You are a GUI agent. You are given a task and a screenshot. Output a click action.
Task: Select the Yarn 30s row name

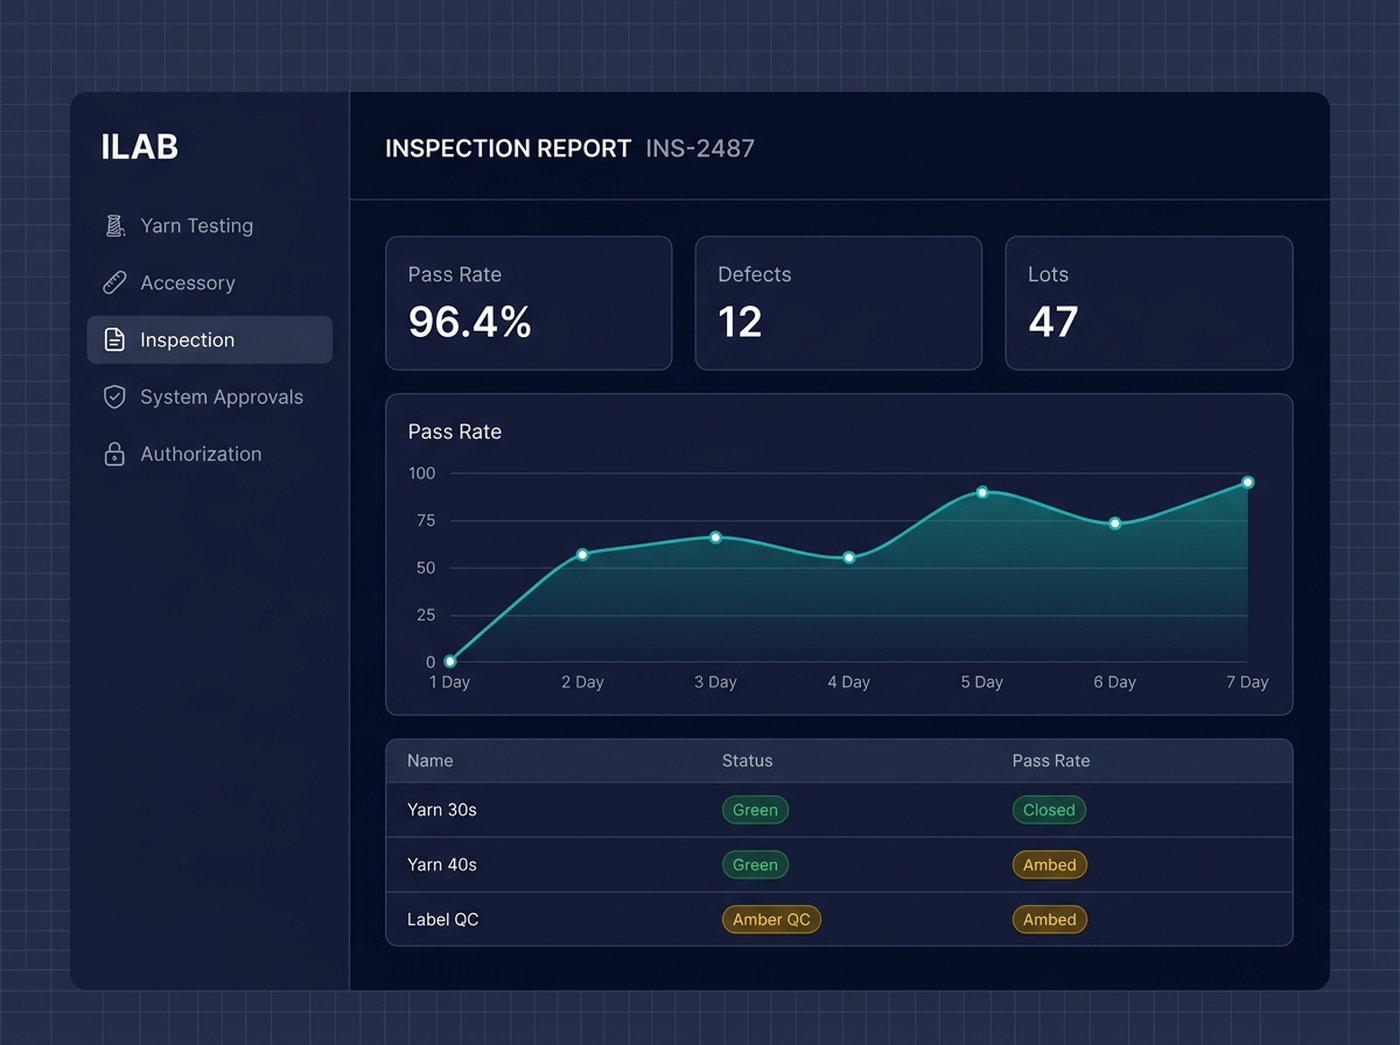tap(442, 810)
